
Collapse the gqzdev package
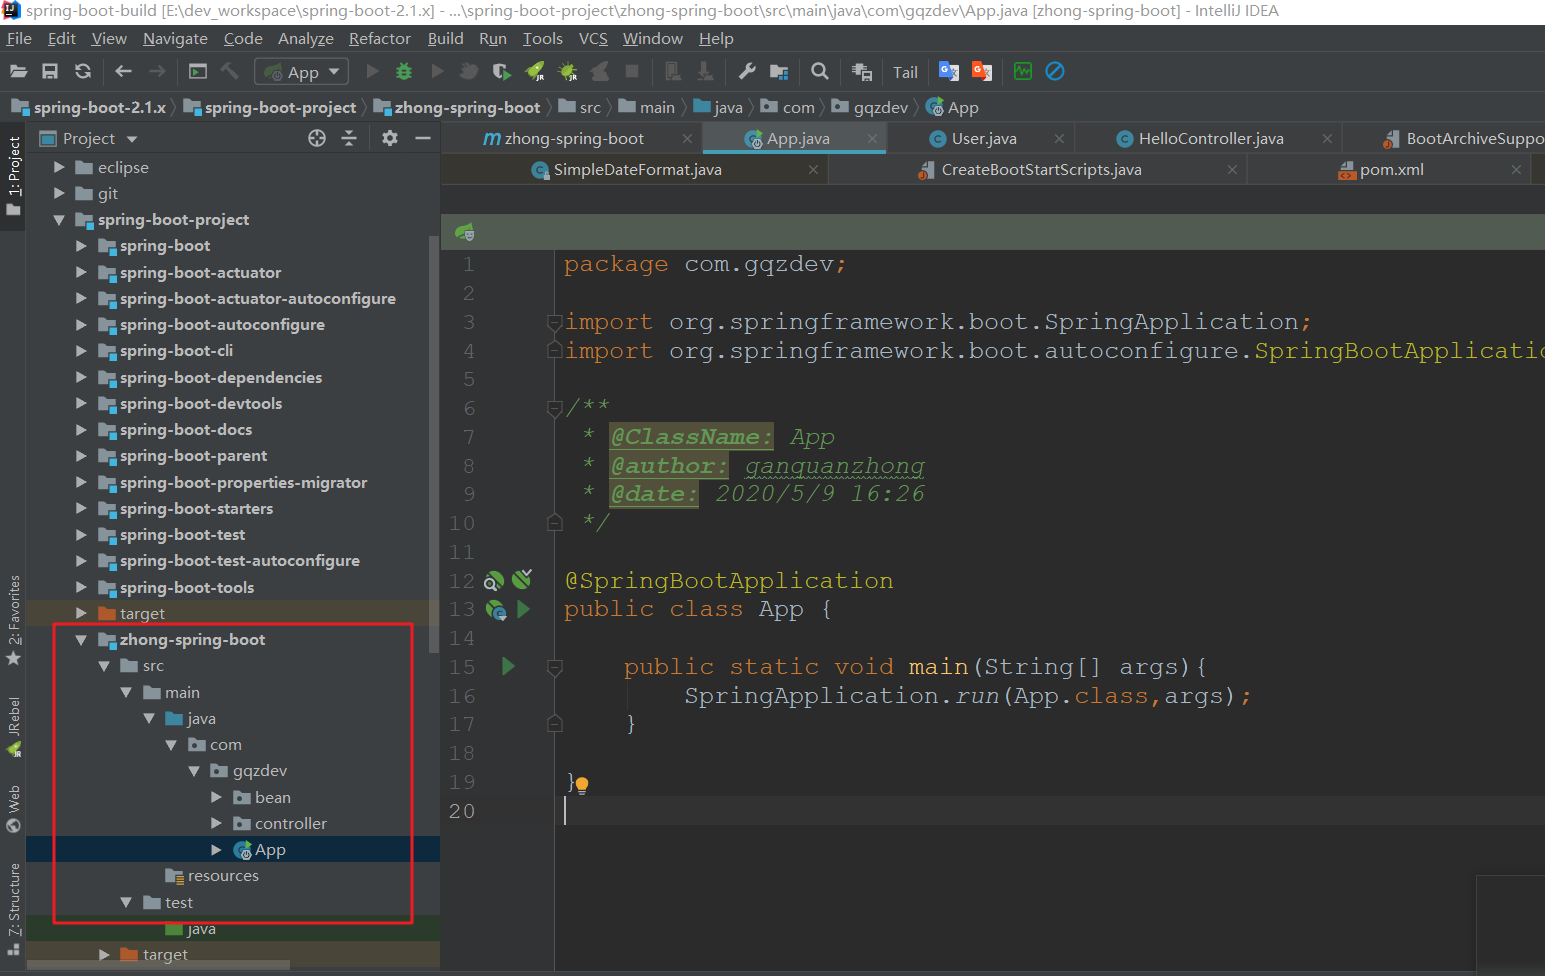coord(194,771)
